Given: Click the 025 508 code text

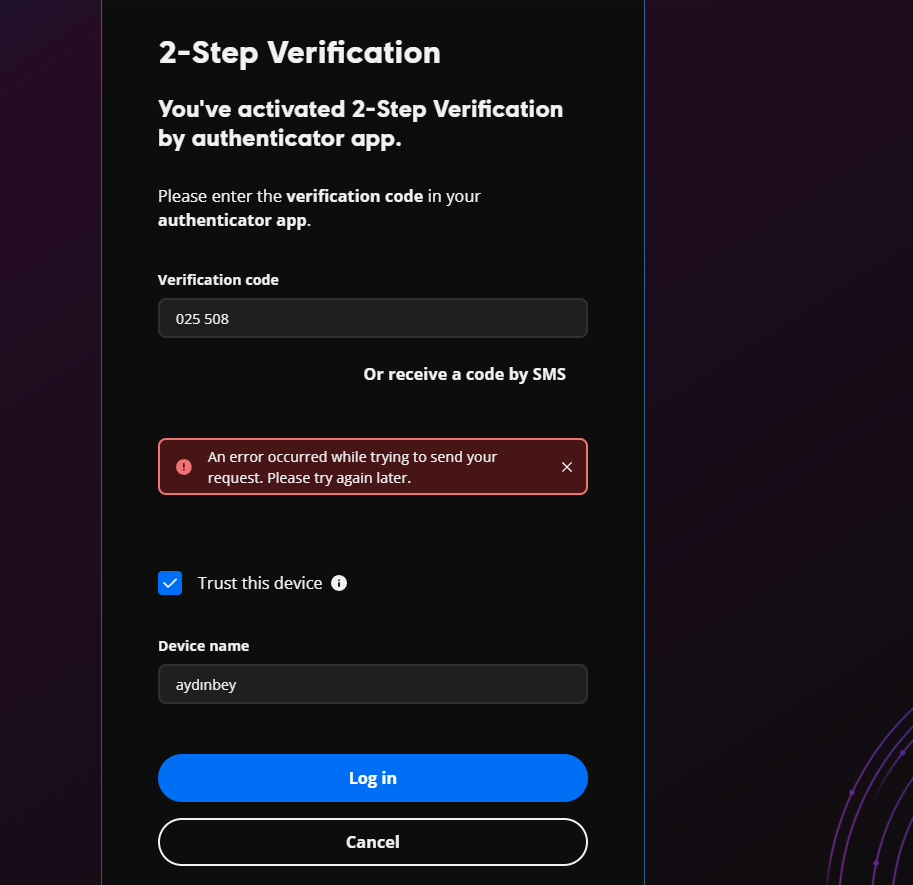Looking at the screenshot, I should (x=203, y=319).
